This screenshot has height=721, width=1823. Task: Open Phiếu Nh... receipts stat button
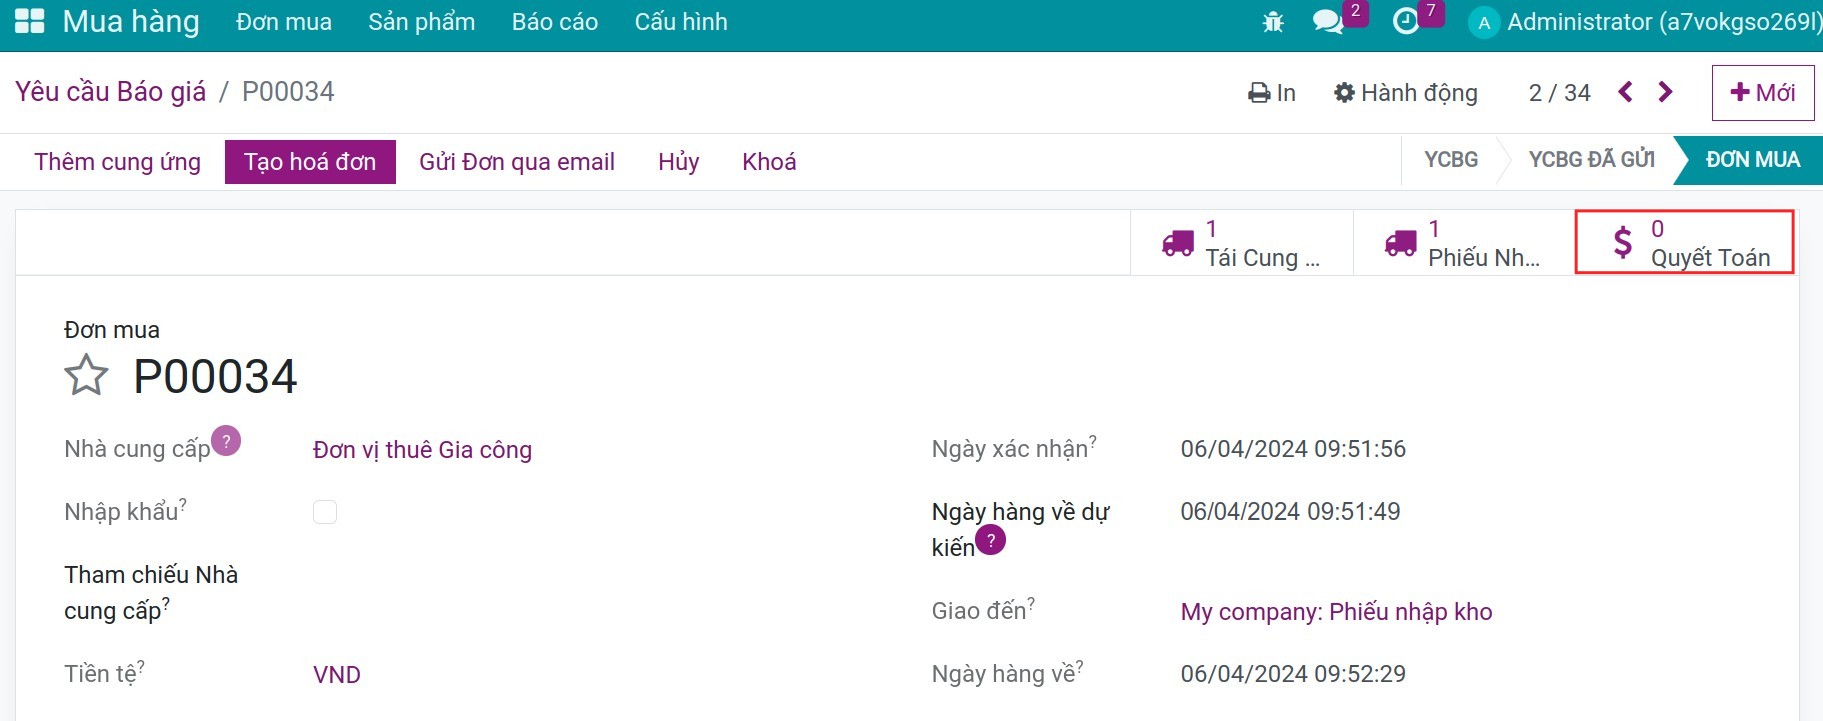1464,243
